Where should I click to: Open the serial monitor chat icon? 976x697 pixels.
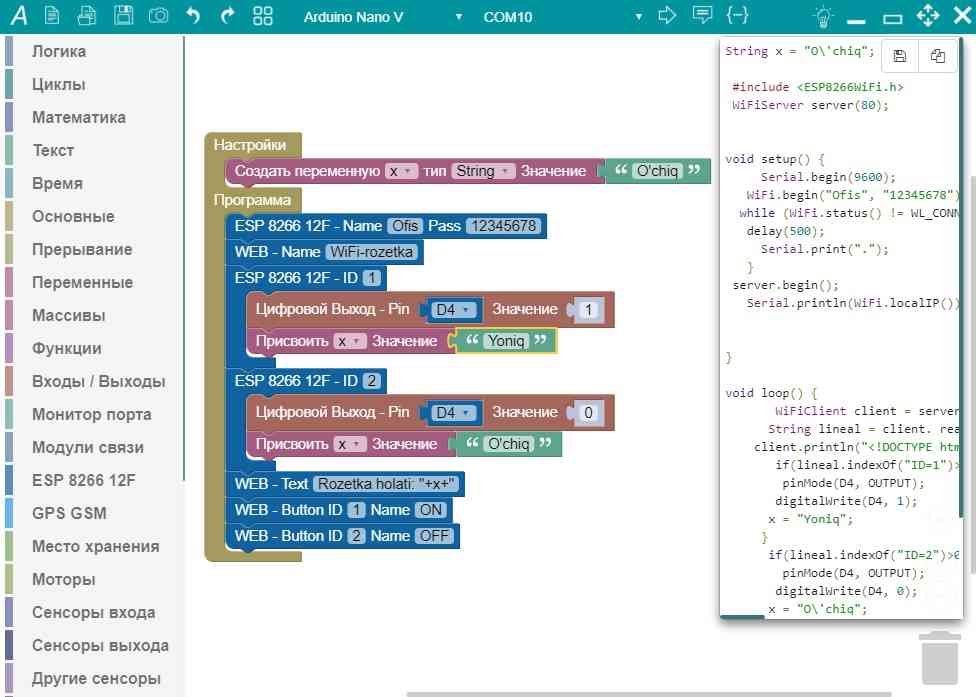tap(702, 16)
